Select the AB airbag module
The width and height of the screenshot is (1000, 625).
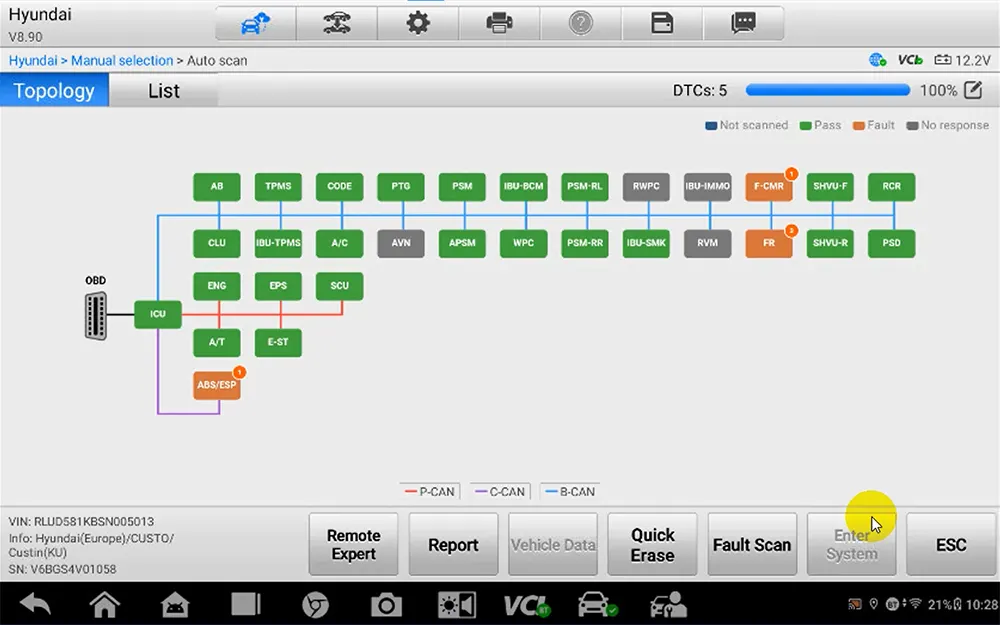pyautogui.click(x=217, y=187)
